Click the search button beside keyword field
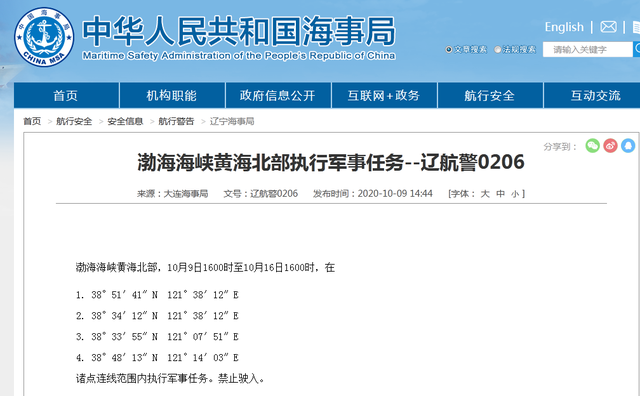640x396 pixels. tap(636, 49)
